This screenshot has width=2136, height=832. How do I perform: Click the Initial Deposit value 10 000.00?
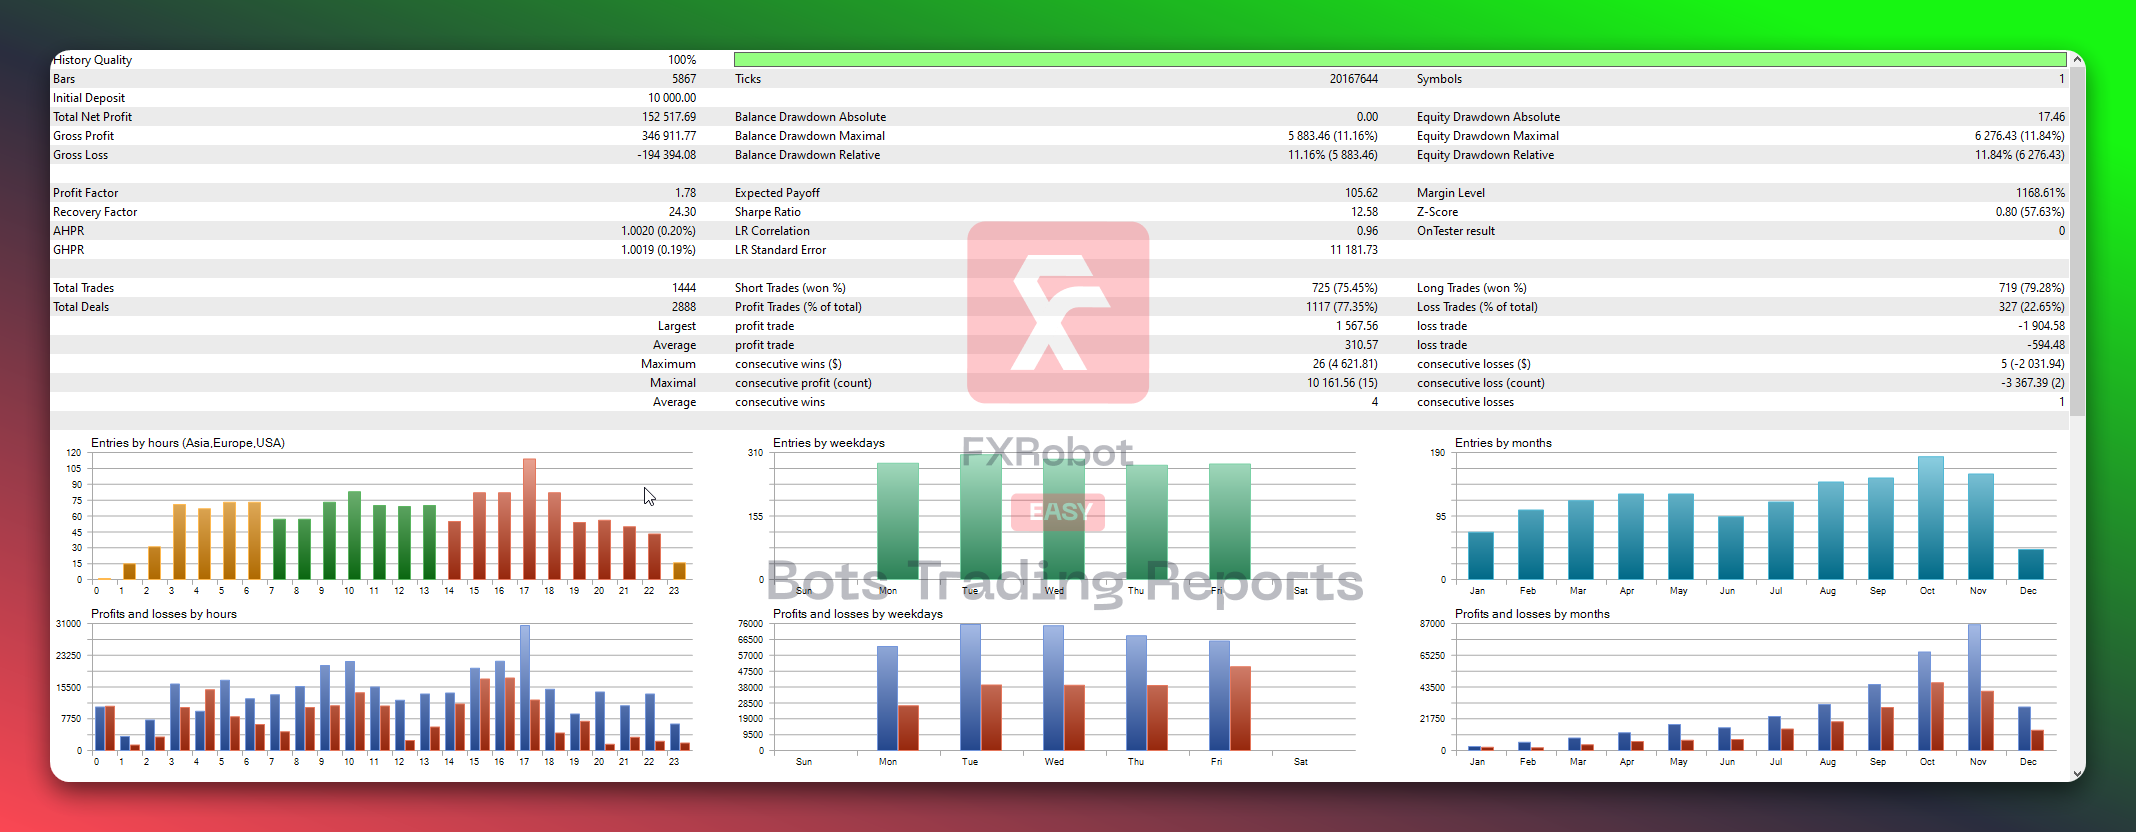tap(672, 98)
